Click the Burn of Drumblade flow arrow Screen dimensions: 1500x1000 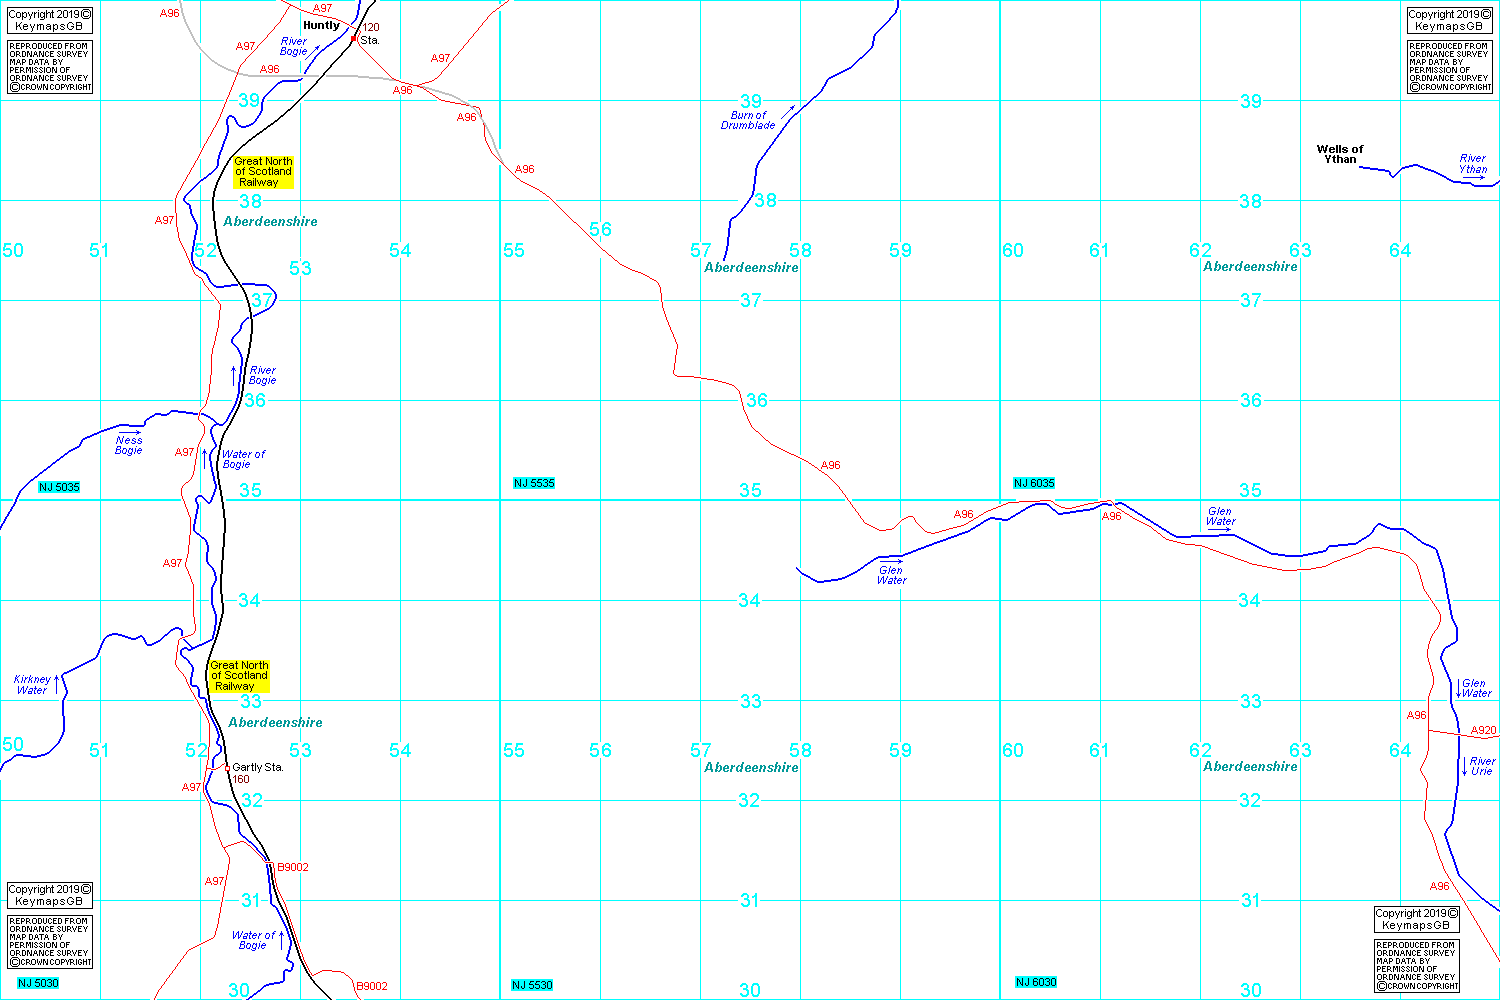788,110
